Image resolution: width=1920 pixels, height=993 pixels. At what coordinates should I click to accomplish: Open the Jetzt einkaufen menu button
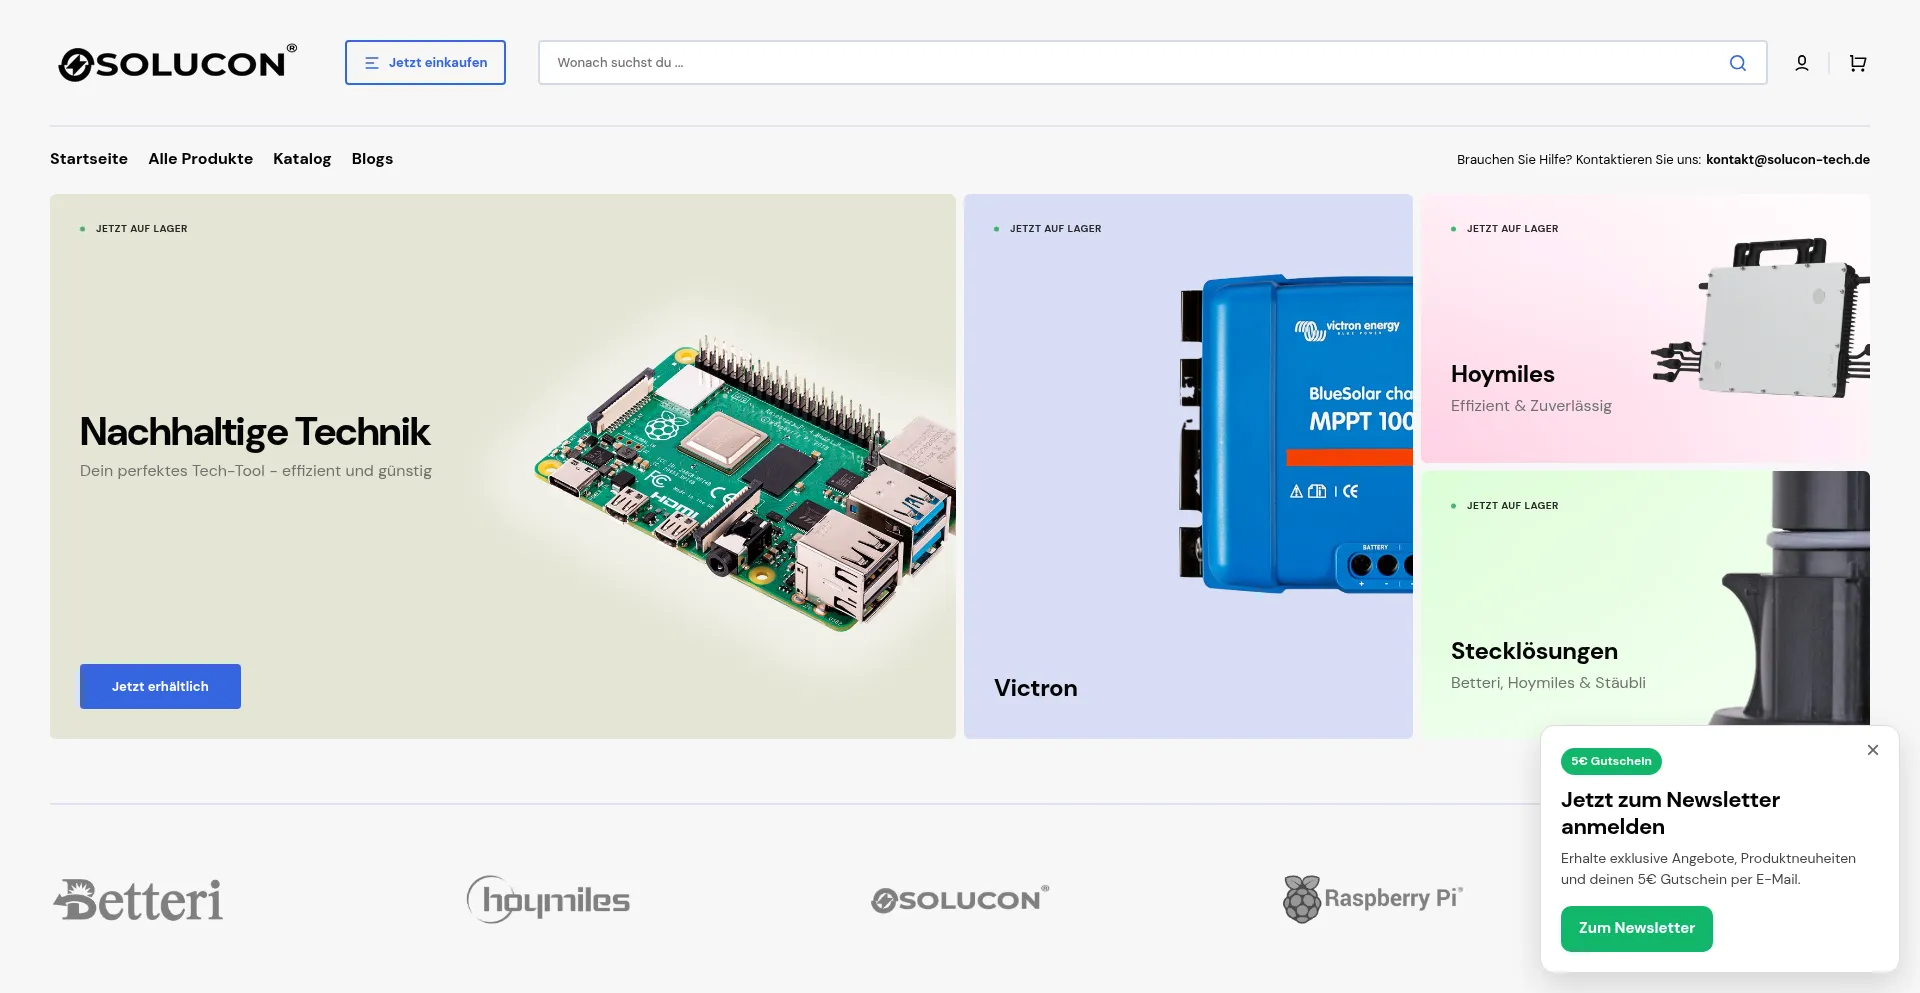(x=425, y=62)
